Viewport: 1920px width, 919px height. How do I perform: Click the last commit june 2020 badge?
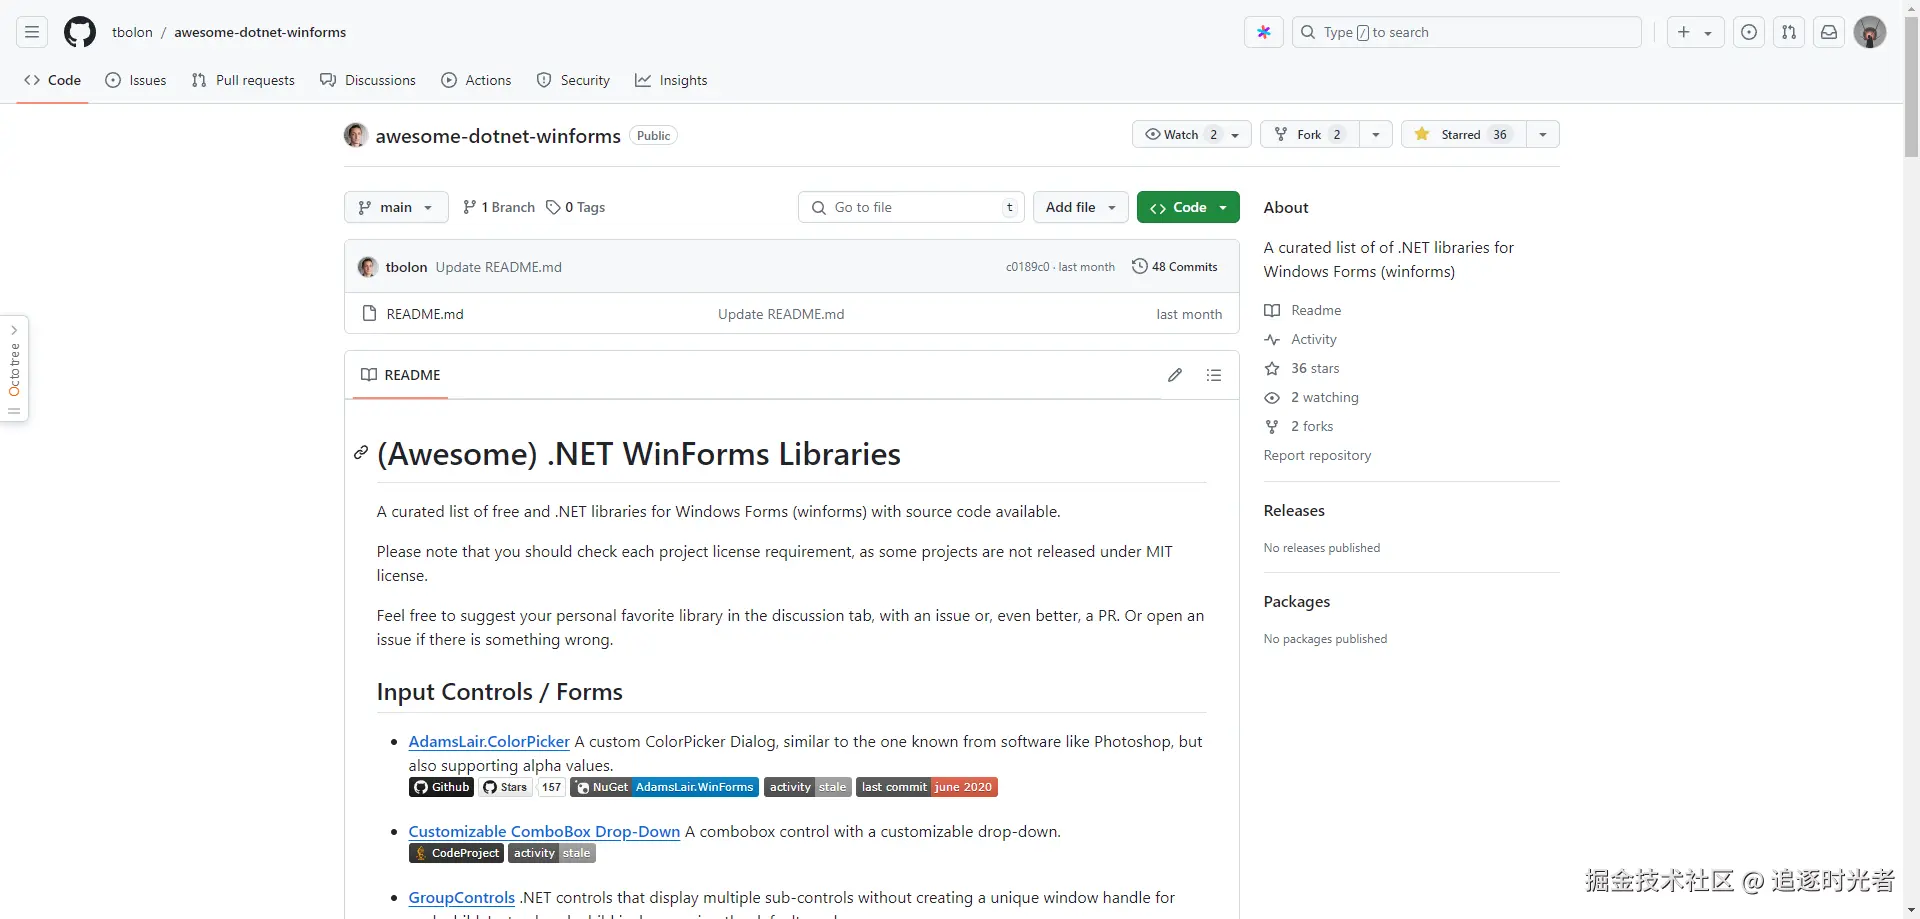[x=927, y=787]
